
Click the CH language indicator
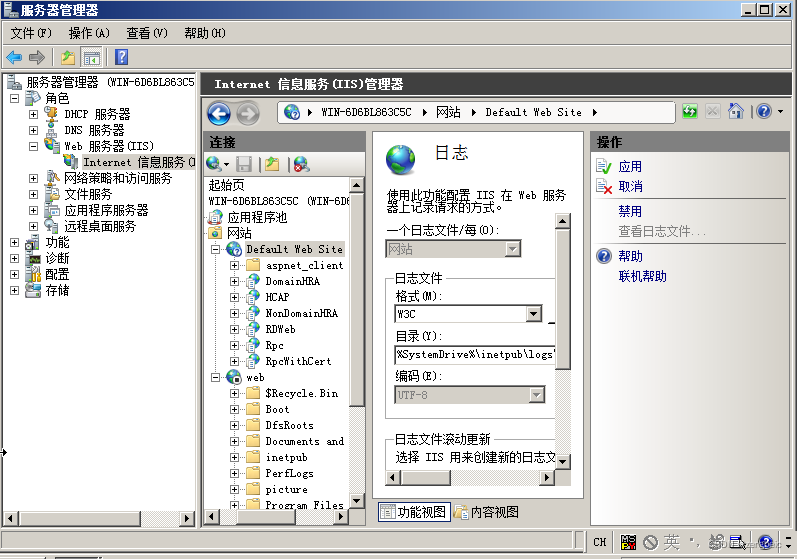point(599,542)
